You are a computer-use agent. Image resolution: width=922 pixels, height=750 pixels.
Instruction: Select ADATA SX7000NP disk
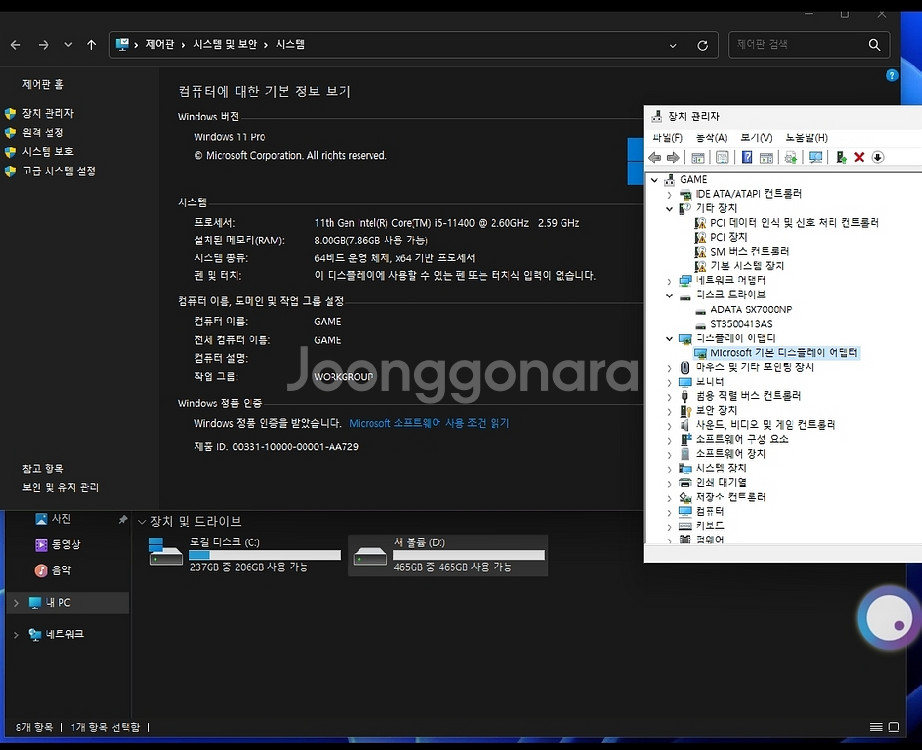pyautogui.click(x=751, y=309)
